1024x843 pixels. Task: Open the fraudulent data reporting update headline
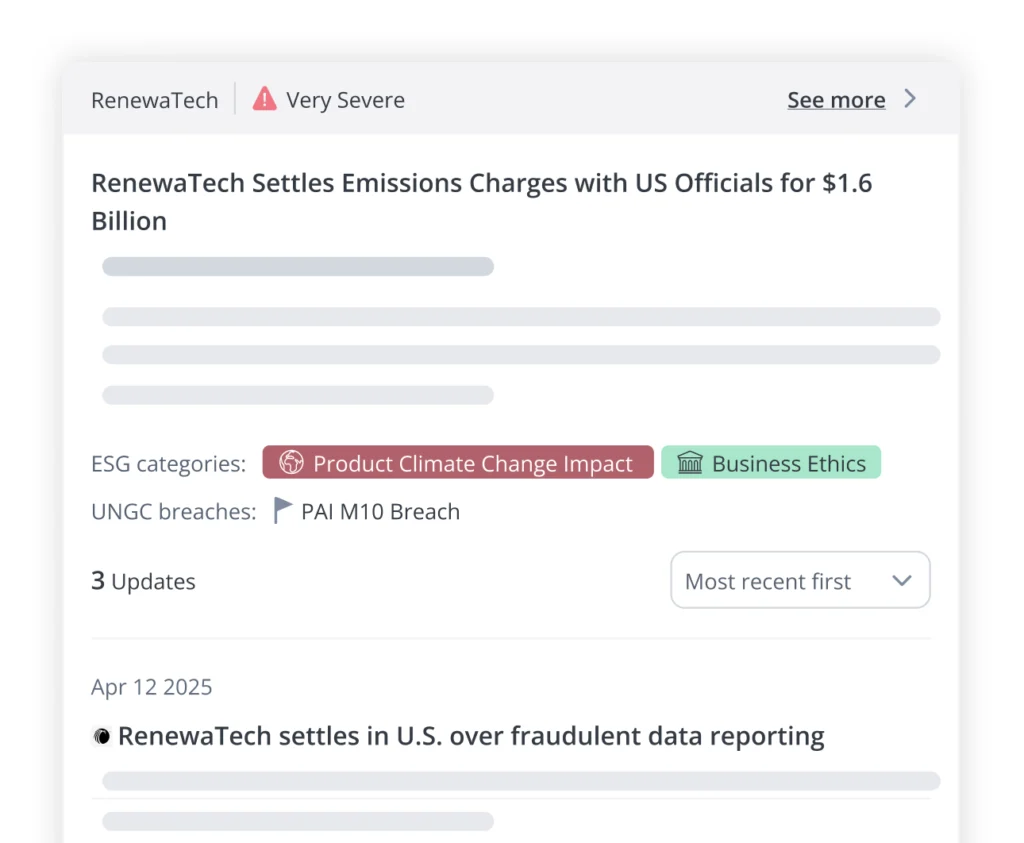pos(471,736)
